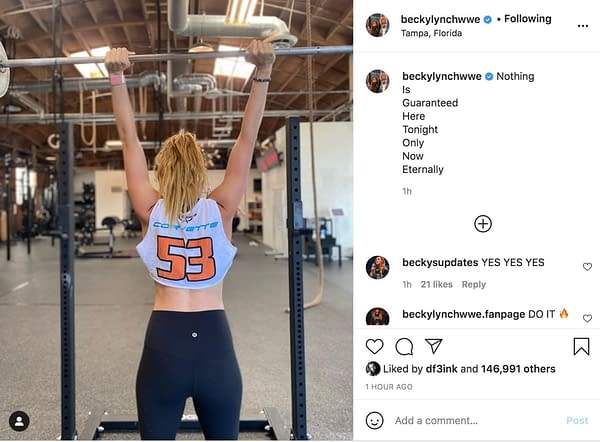Open df3ink profile from likes line
Viewport: 600px width, 442px height.
tap(441, 369)
